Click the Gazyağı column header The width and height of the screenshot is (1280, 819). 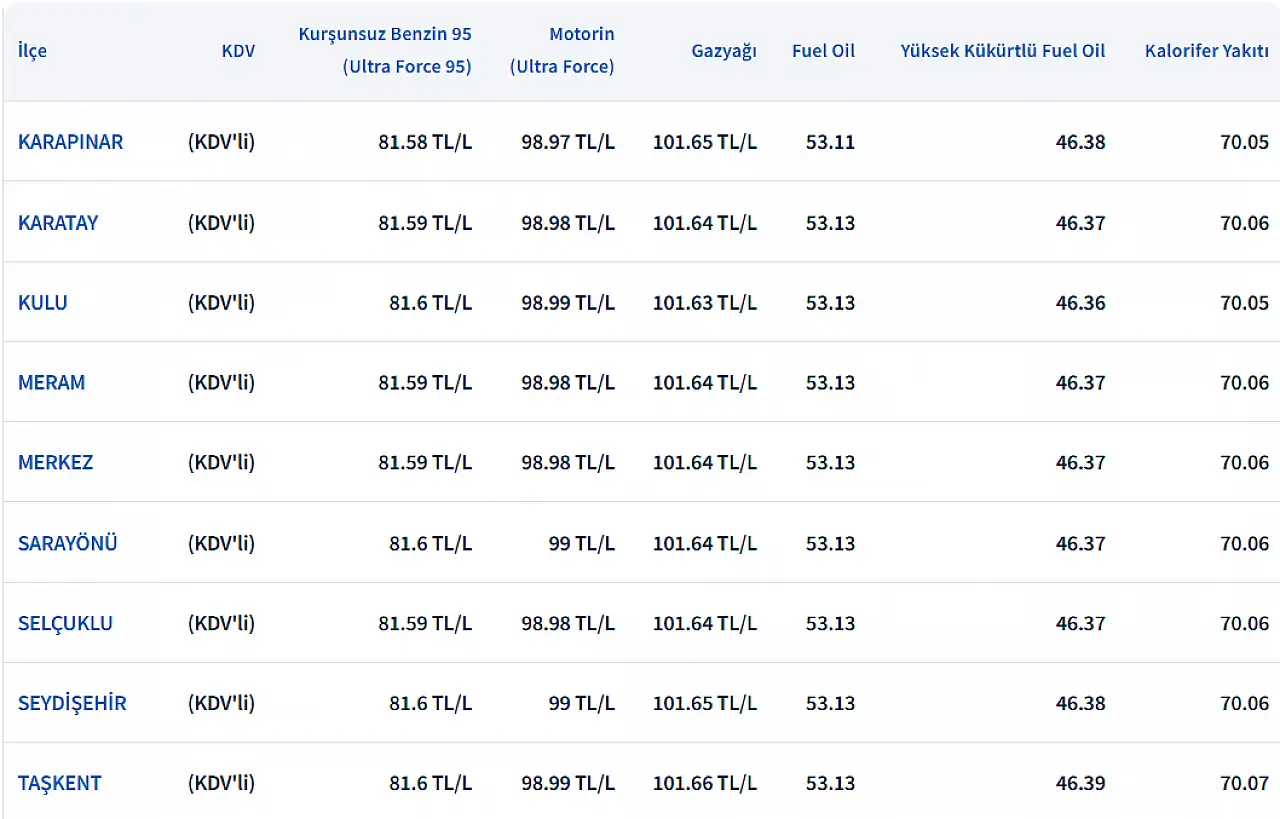click(x=724, y=51)
